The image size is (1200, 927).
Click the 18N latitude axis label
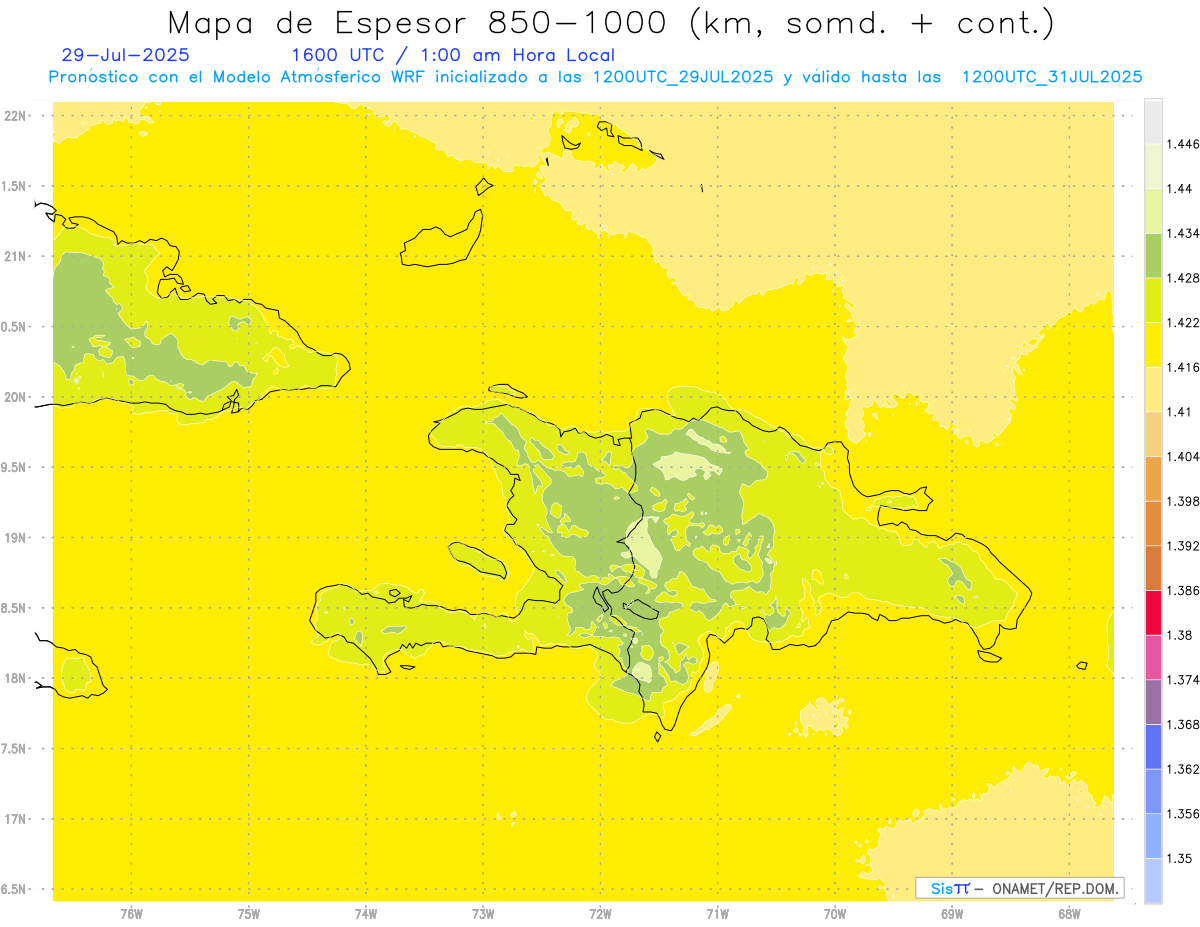point(15,678)
